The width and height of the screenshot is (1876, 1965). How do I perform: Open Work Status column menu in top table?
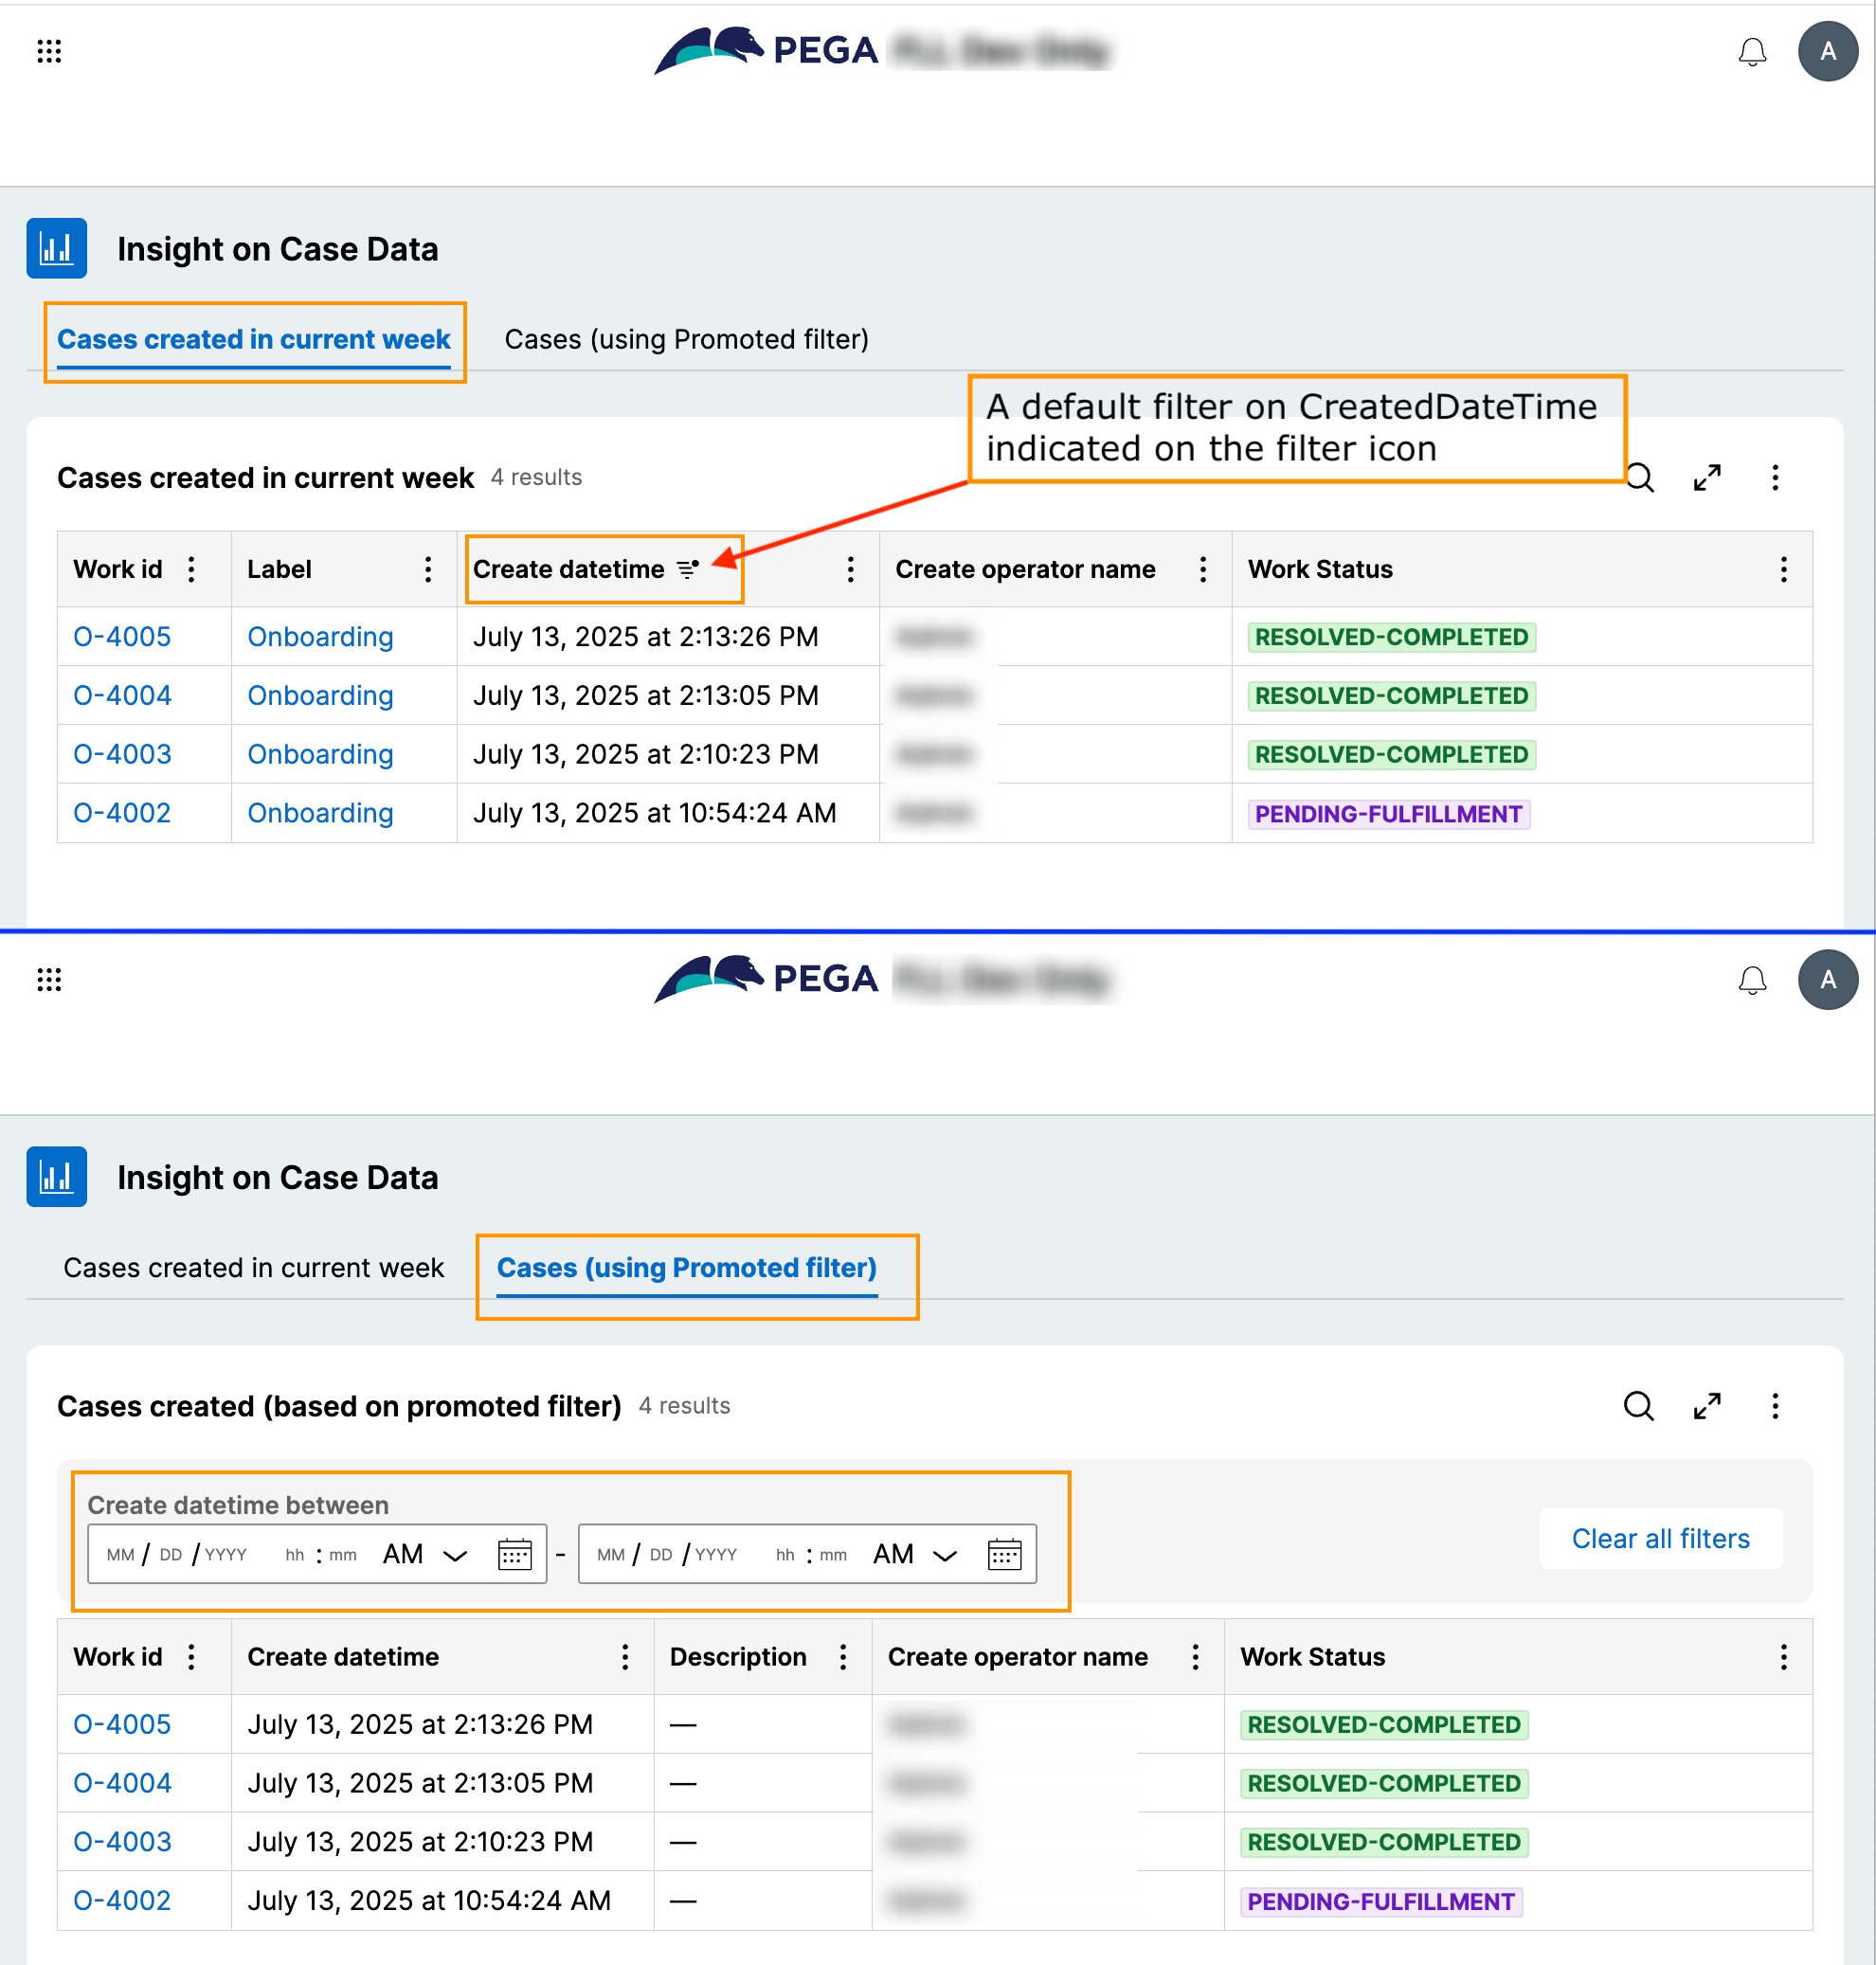point(1783,569)
